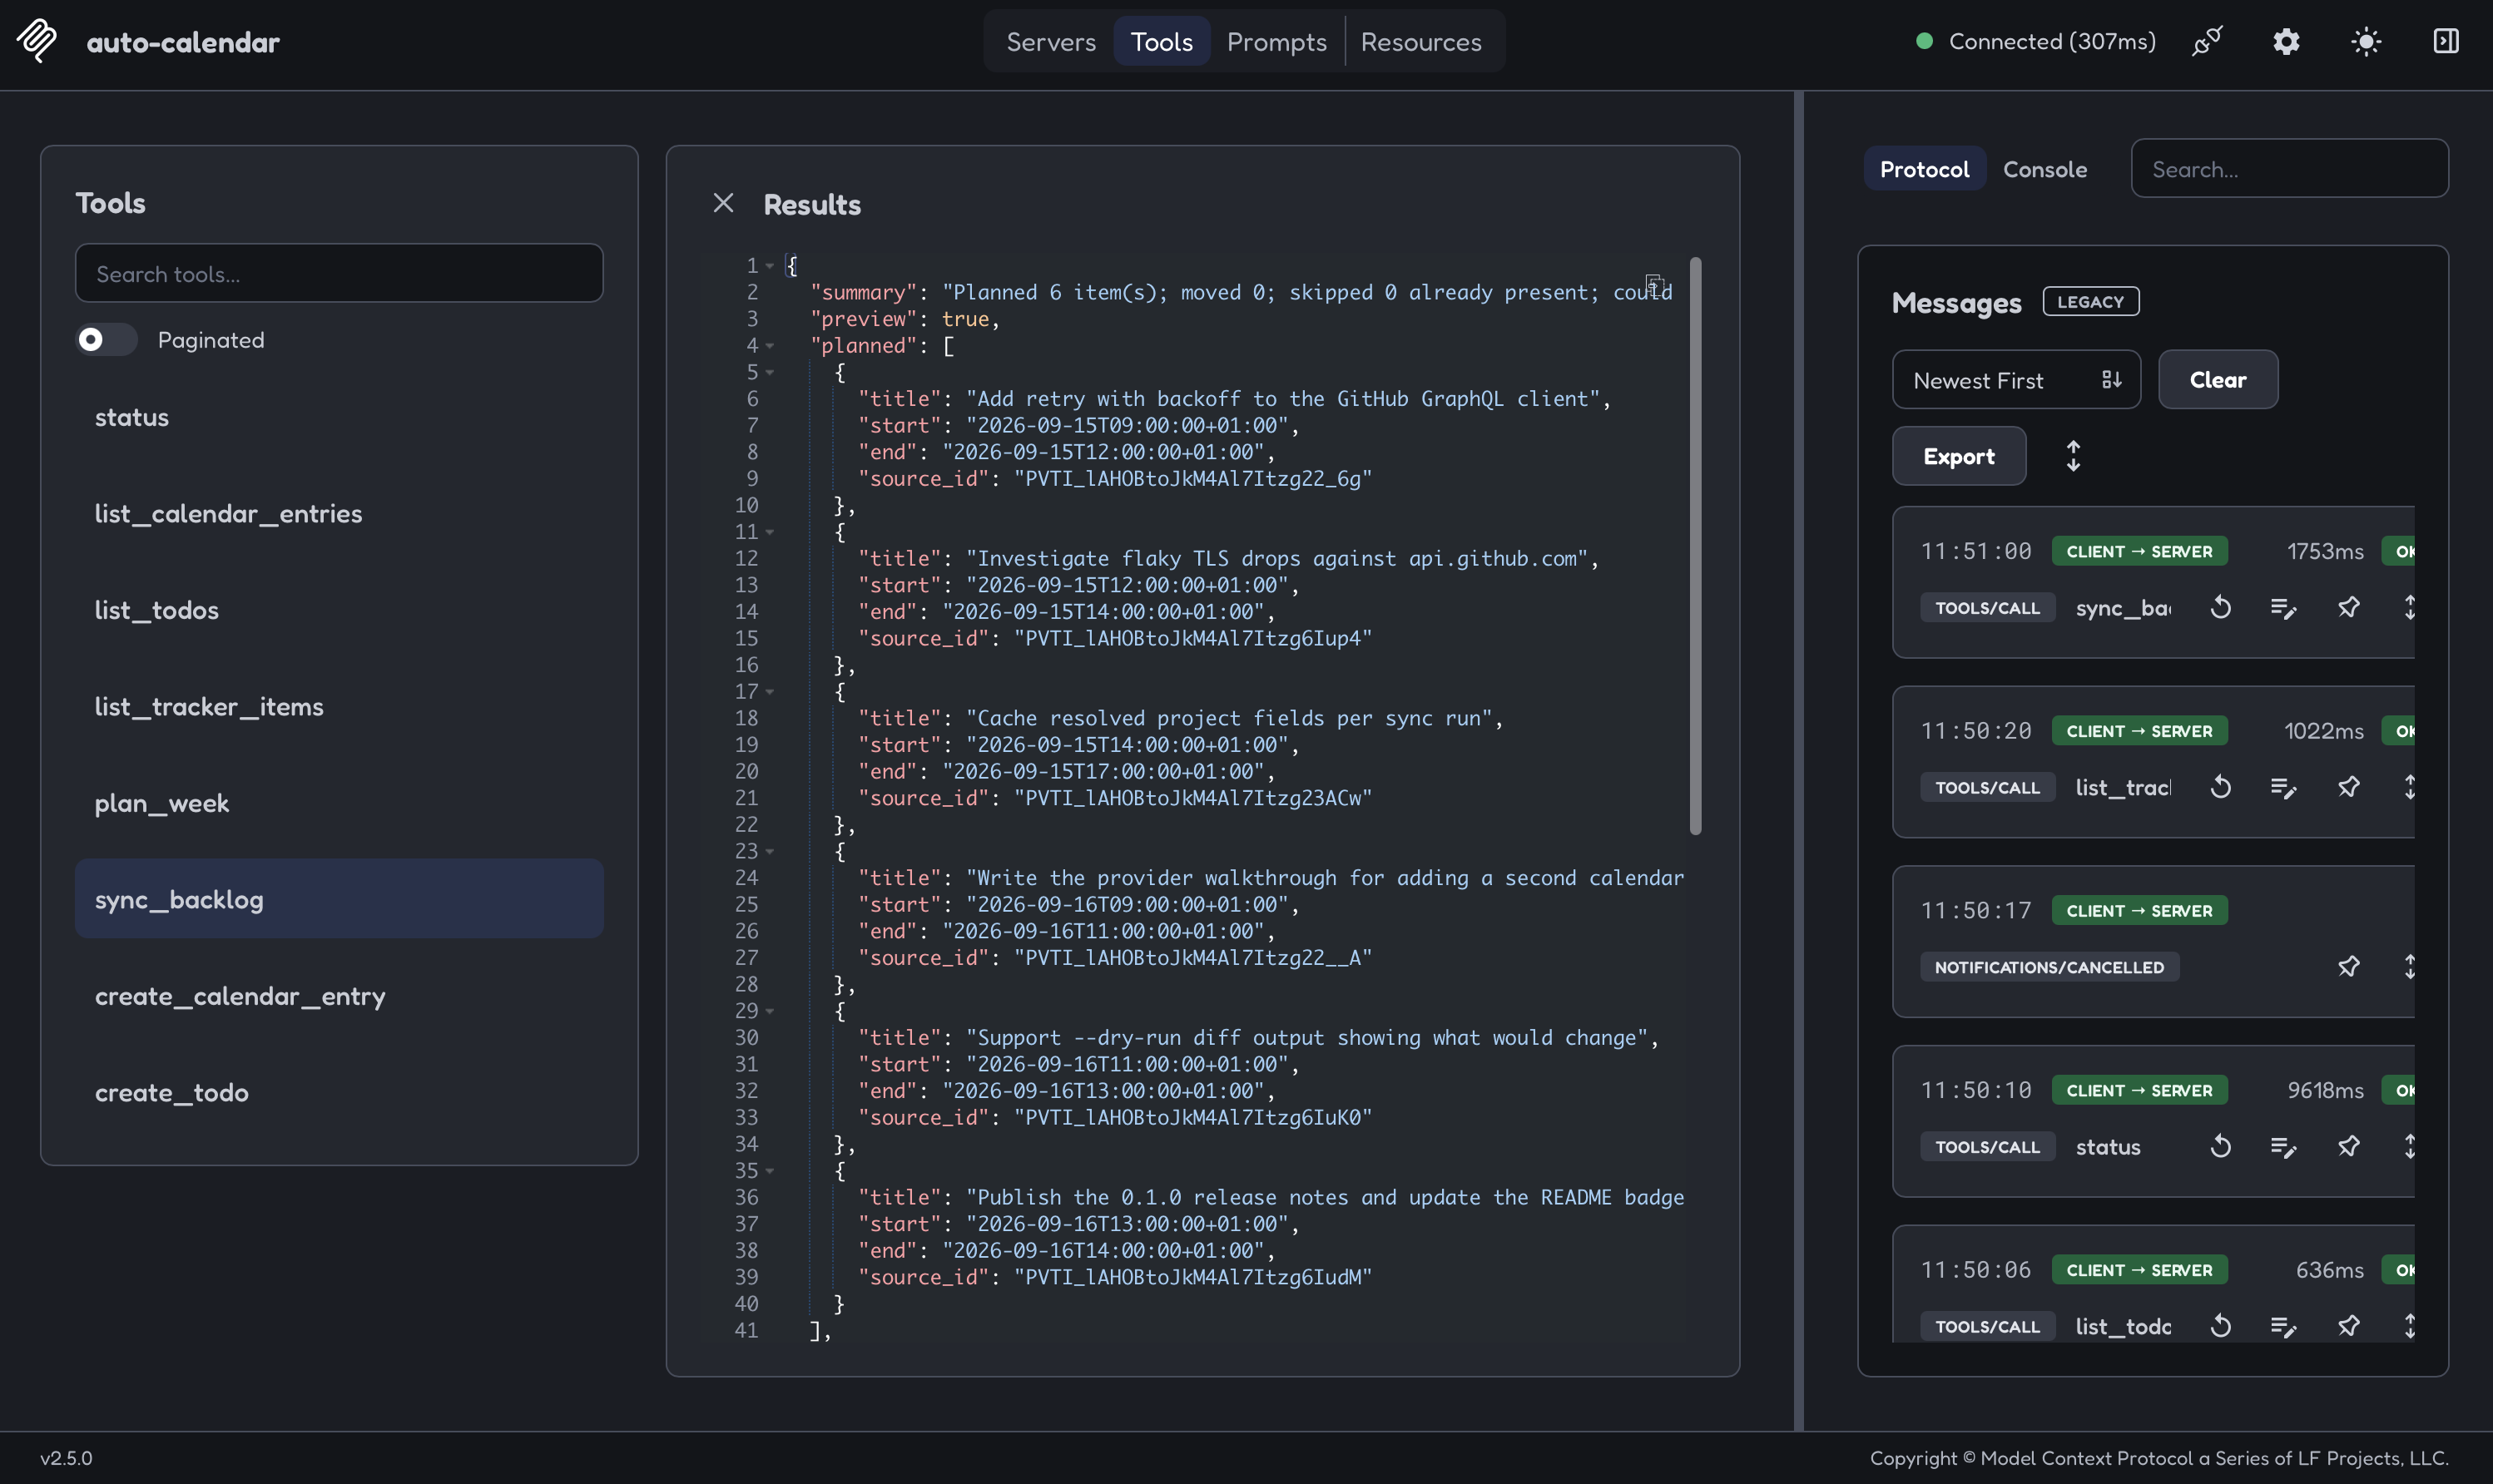This screenshot has height=1484, width=2493.
Task: Toggle light theme sun icon
Action: 2366,41
